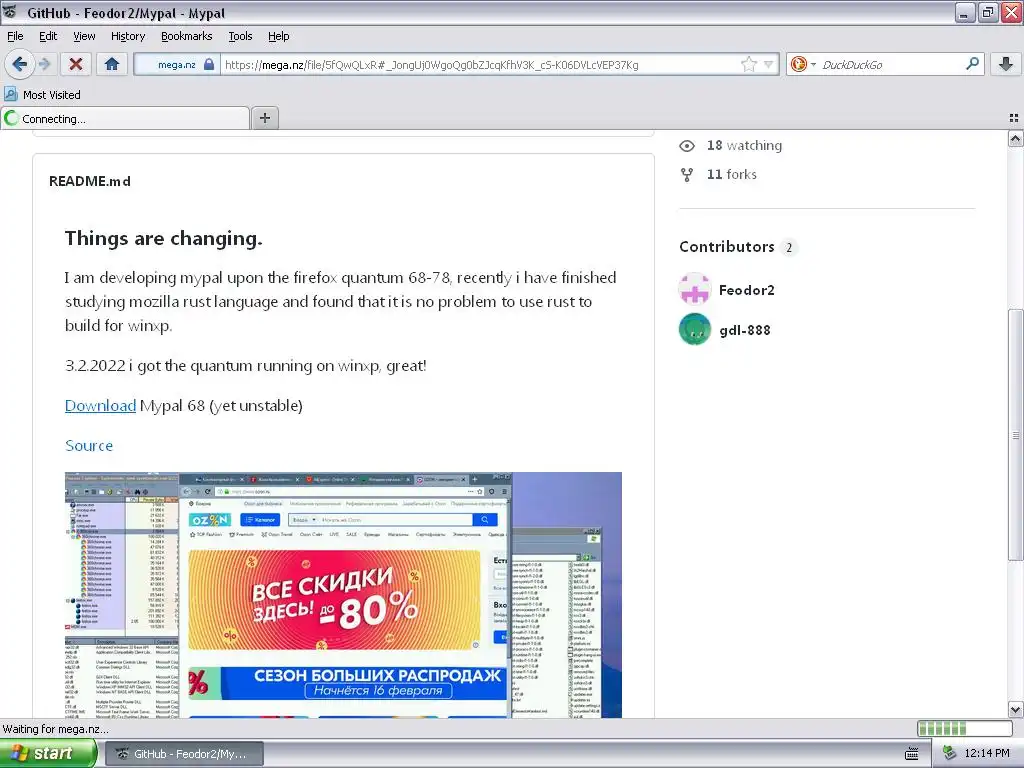Viewport: 1024px width, 768px height.
Task: Open DuckDuckGo search engine selector
Action: pyautogui.click(x=803, y=64)
